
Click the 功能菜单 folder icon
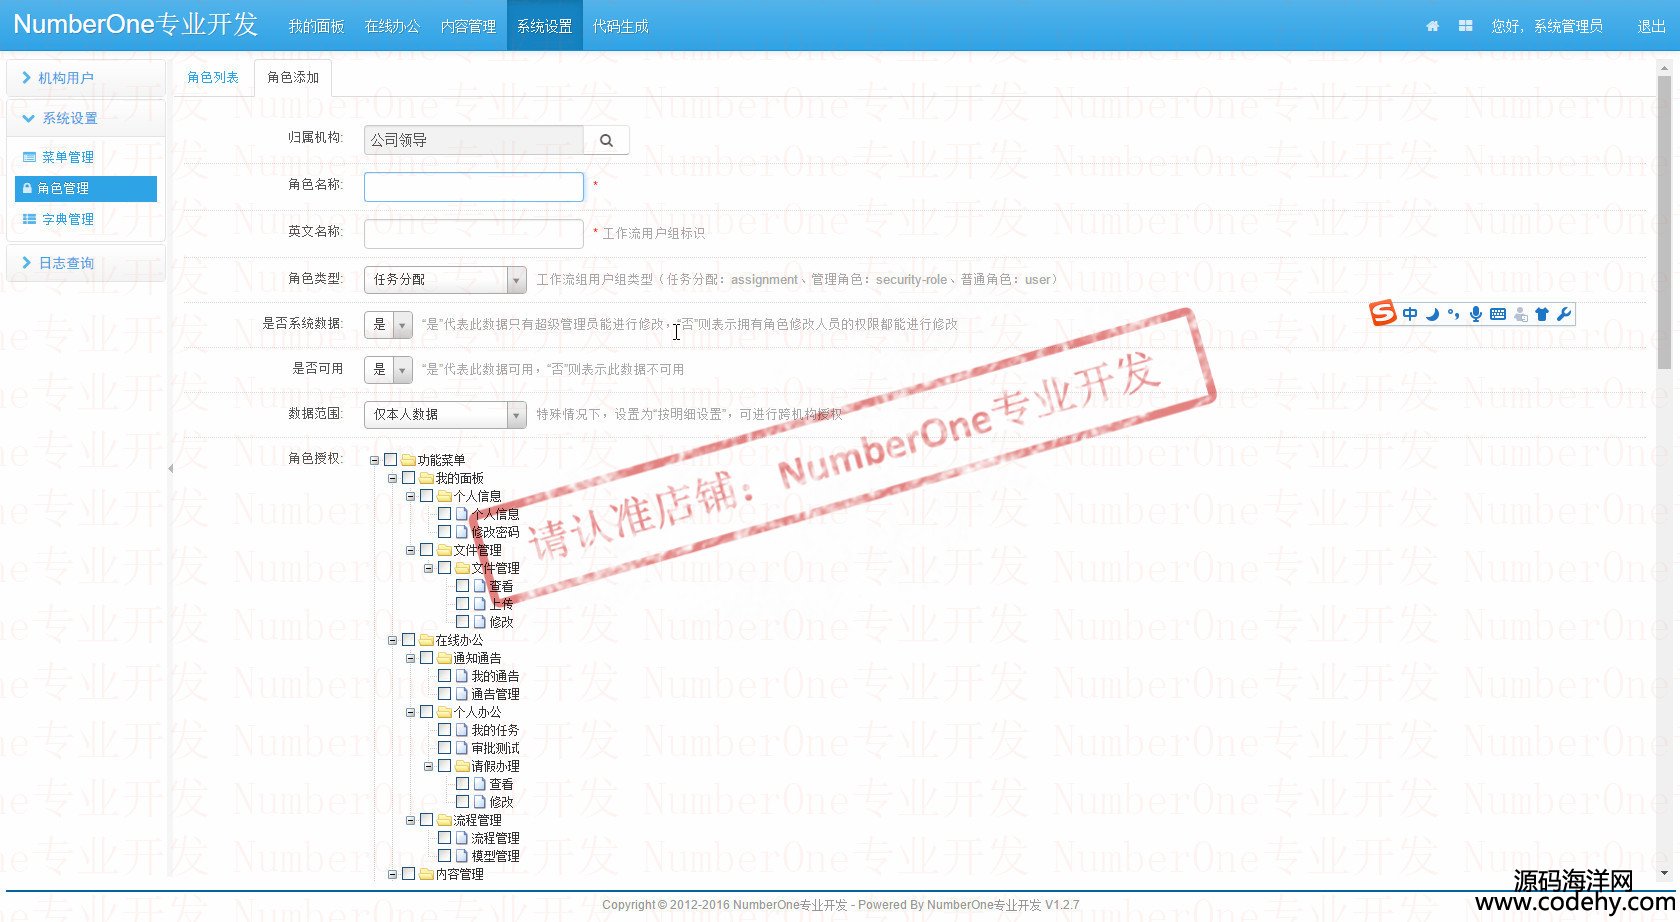click(x=408, y=460)
